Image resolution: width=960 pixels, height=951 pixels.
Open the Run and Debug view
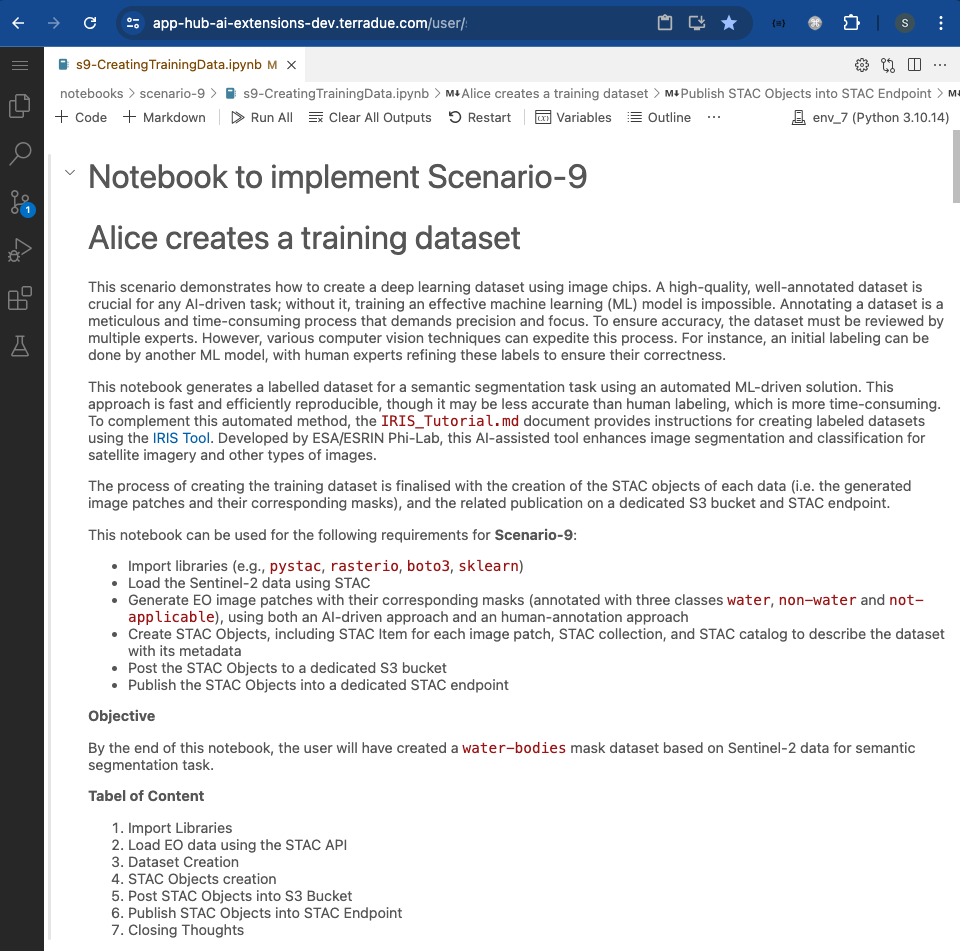tap(20, 250)
